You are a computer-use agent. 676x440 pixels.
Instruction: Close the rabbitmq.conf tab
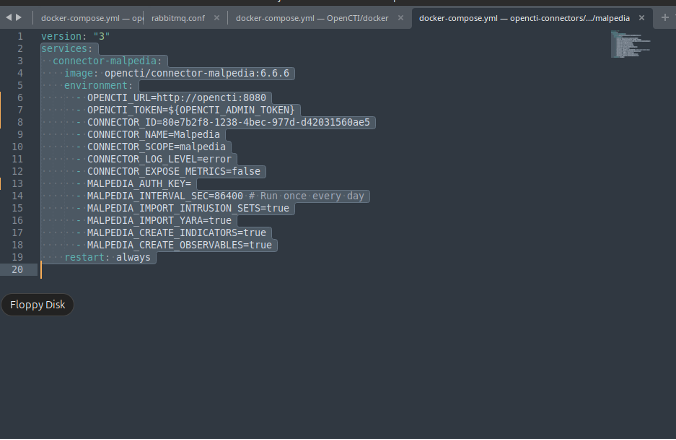(x=216, y=18)
